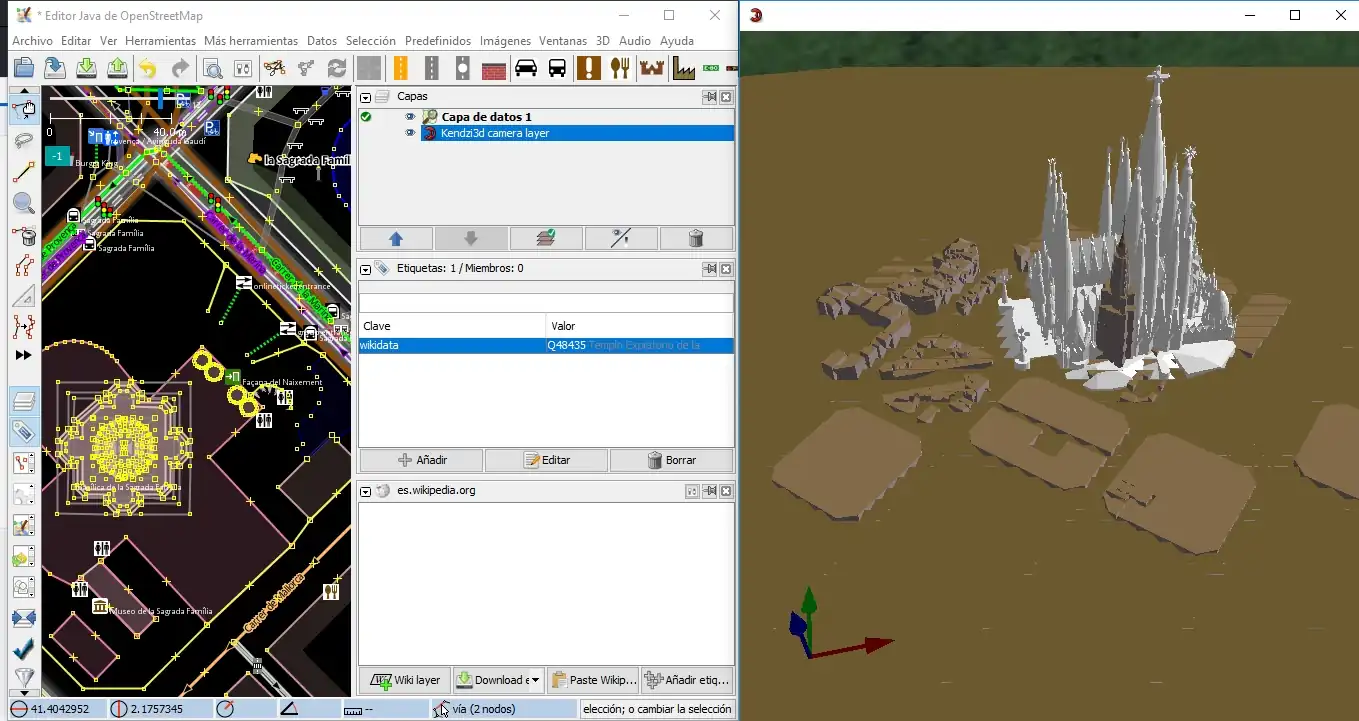Viewport: 1359px width, 721px height.
Task: Click the Editar button
Action: pos(546,460)
